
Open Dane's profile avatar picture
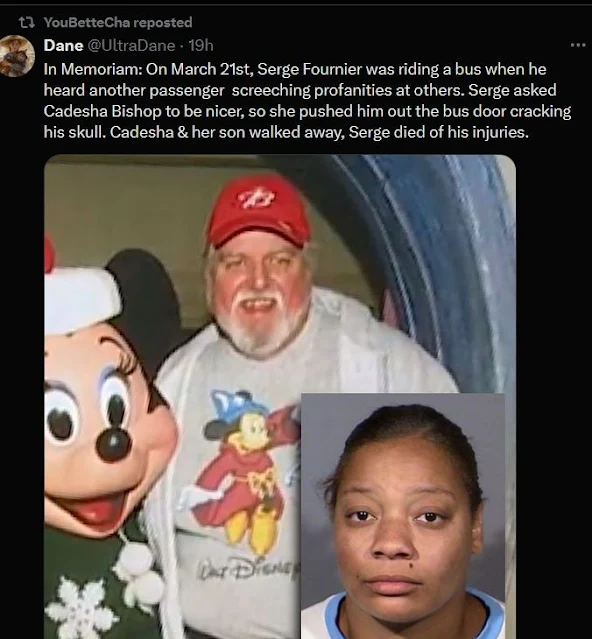pyautogui.click(x=18, y=56)
